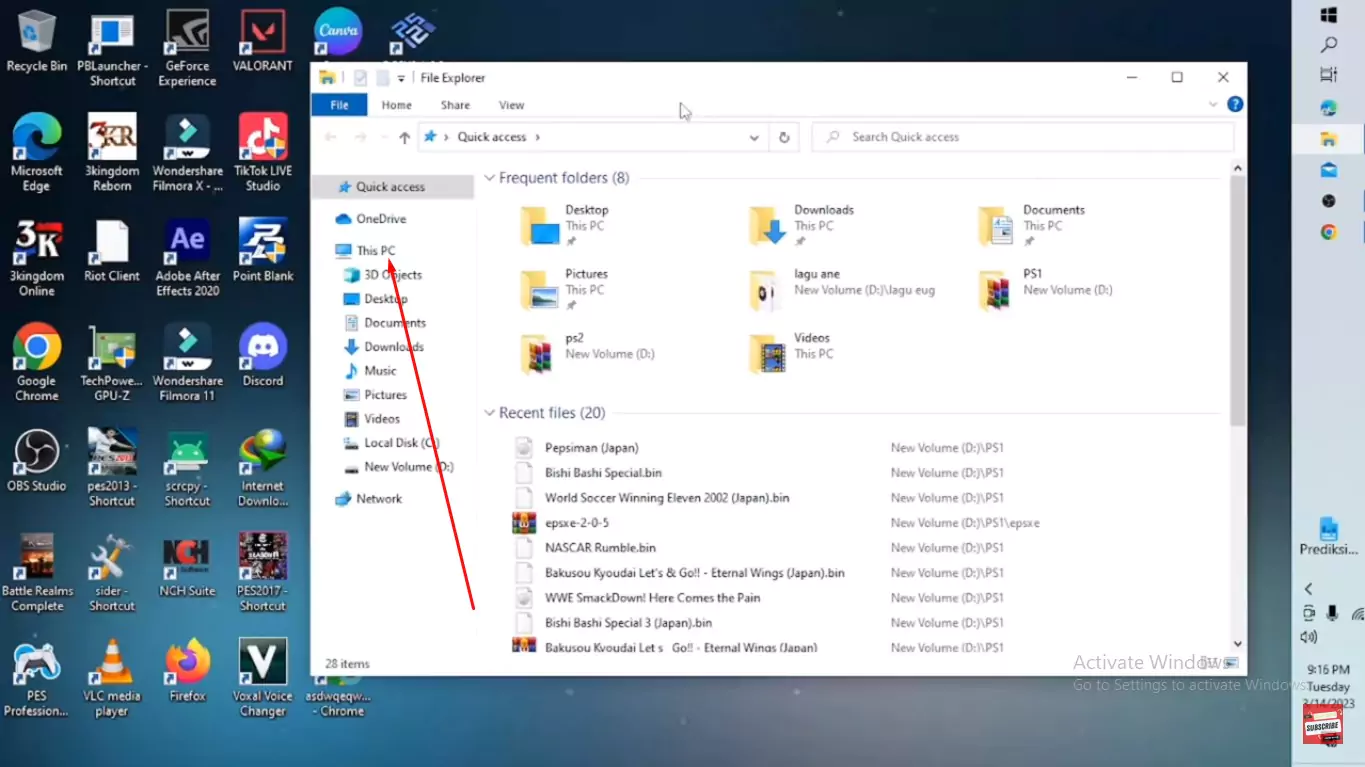Open the File tab in File Explorer
Image resolution: width=1365 pixels, height=767 pixels.
340,105
